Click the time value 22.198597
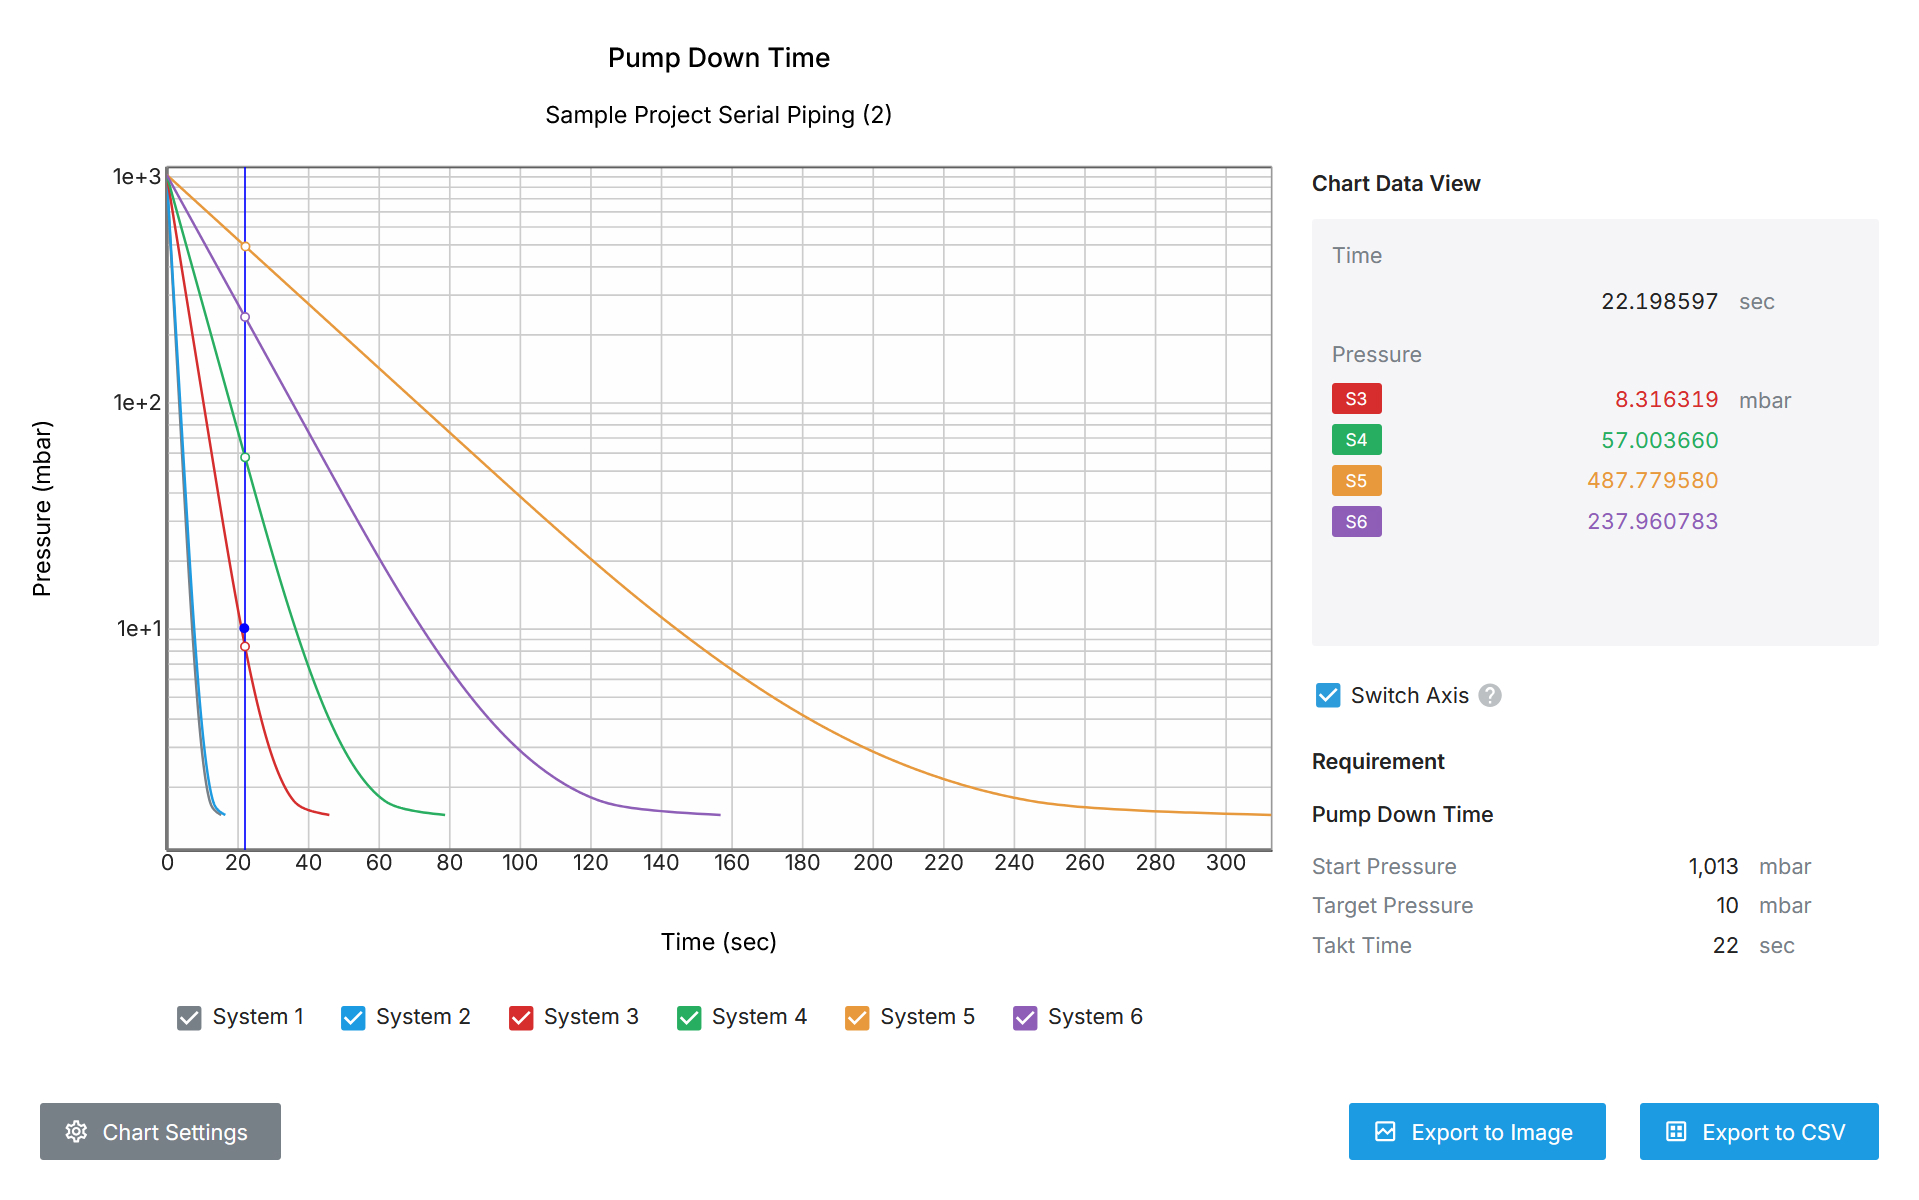This screenshot has height=1200, width=1919. pos(1660,301)
